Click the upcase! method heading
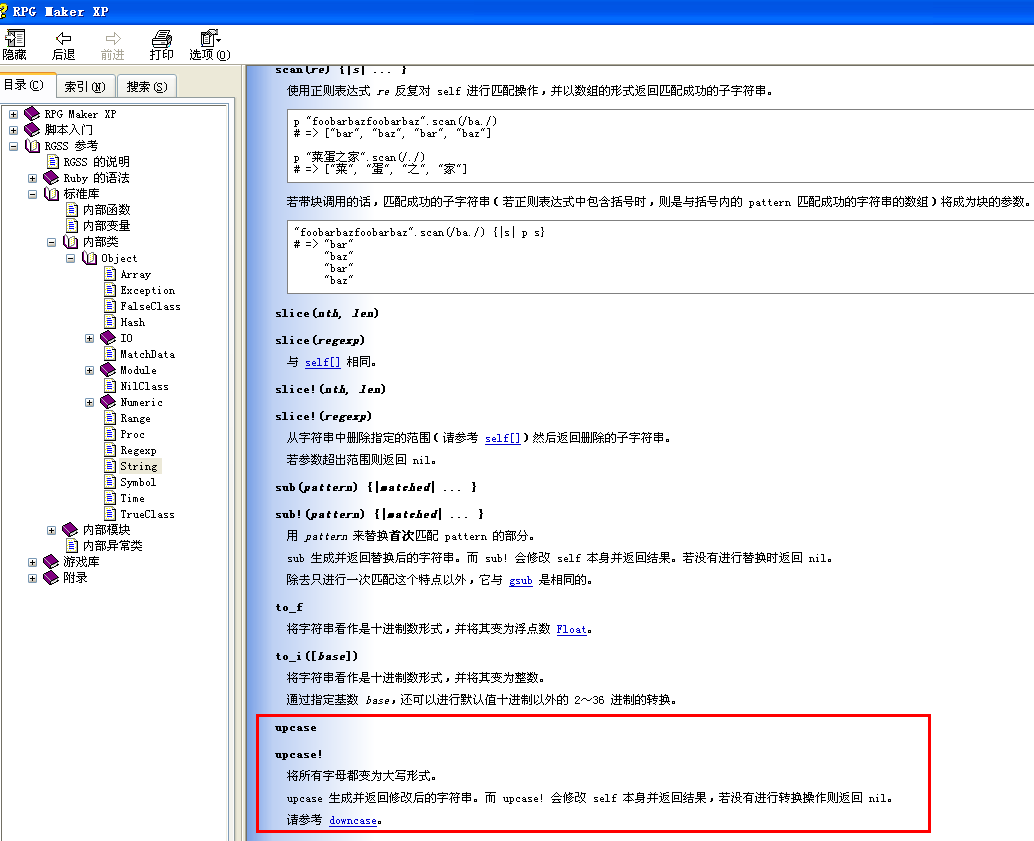This screenshot has height=841, width=1034. (x=299, y=755)
